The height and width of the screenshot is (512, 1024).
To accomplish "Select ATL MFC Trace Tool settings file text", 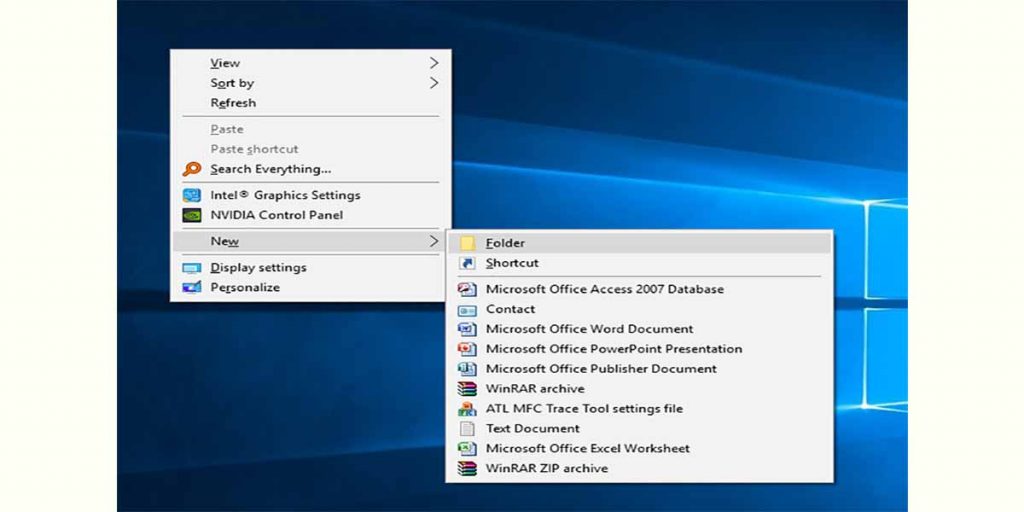I will (584, 409).
